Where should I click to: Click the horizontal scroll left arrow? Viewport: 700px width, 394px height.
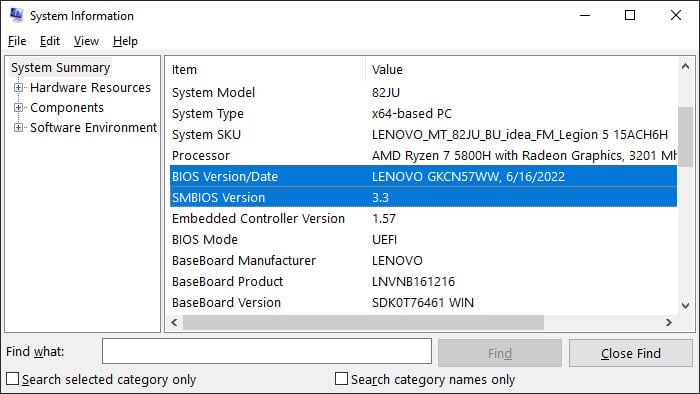pyautogui.click(x=175, y=322)
